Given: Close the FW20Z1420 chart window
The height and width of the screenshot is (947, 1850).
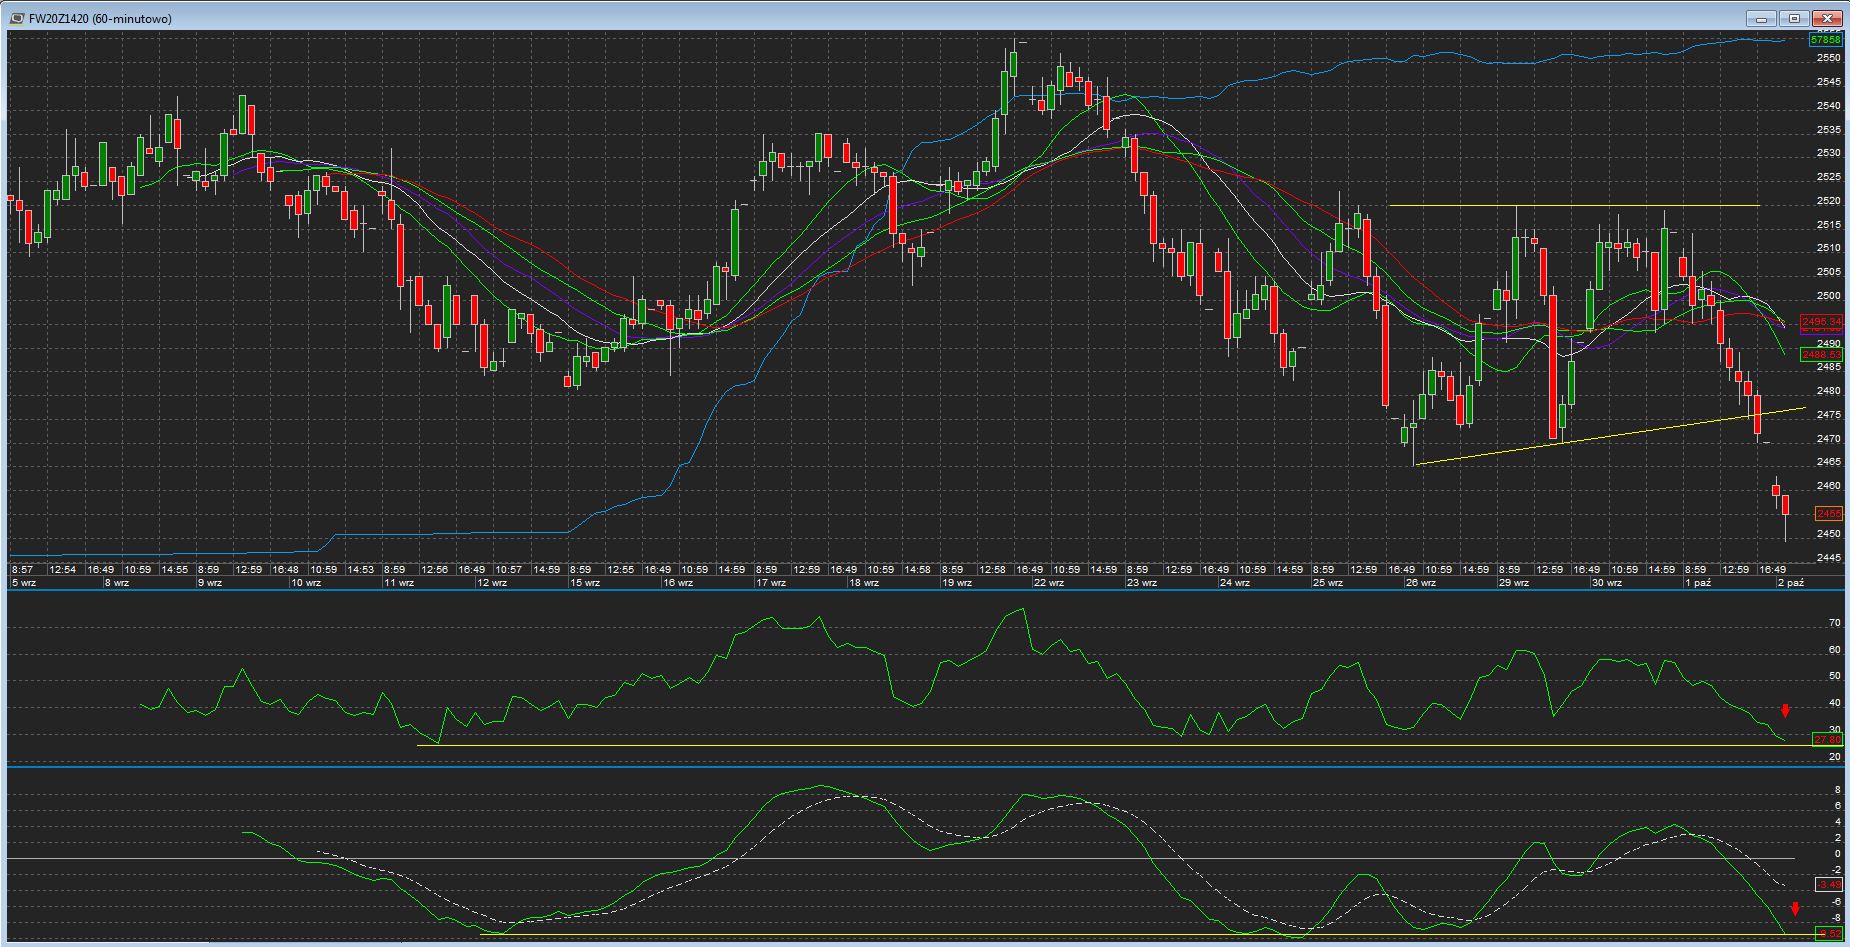Looking at the screenshot, I should coord(1829,18).
